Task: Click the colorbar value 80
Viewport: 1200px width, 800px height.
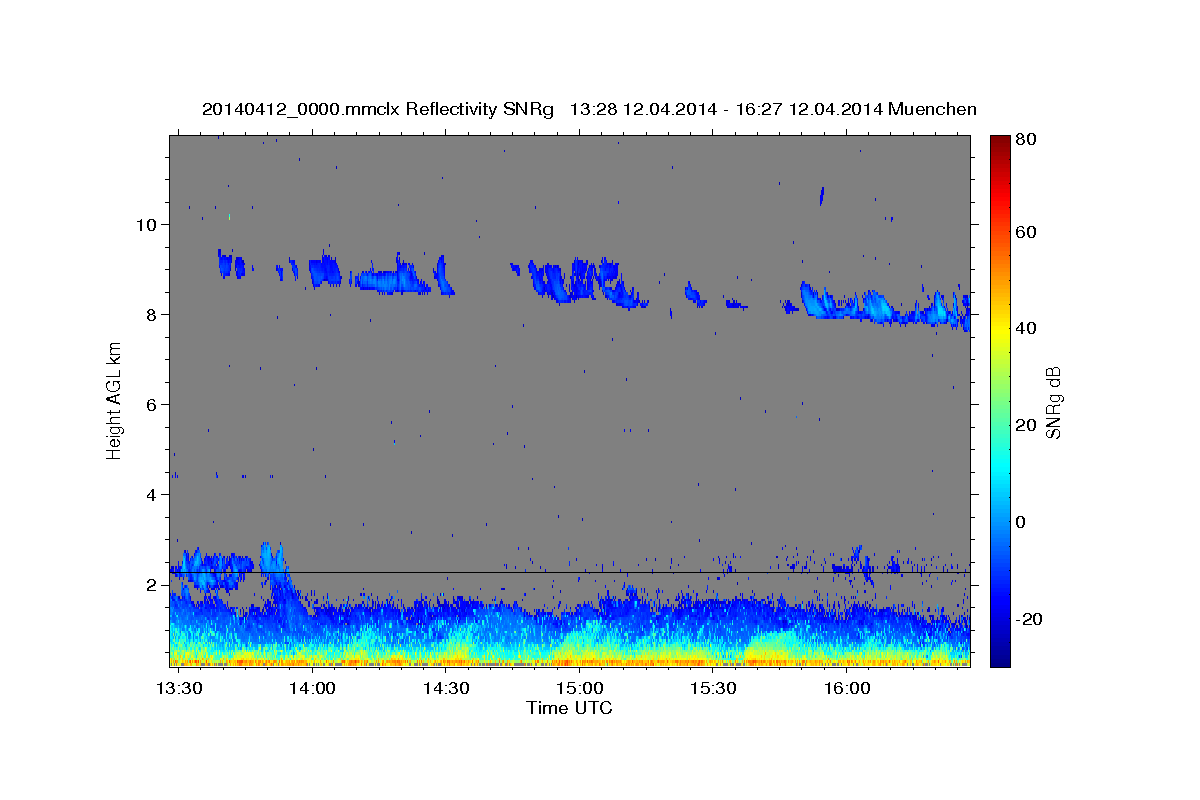Action: 1025,140
